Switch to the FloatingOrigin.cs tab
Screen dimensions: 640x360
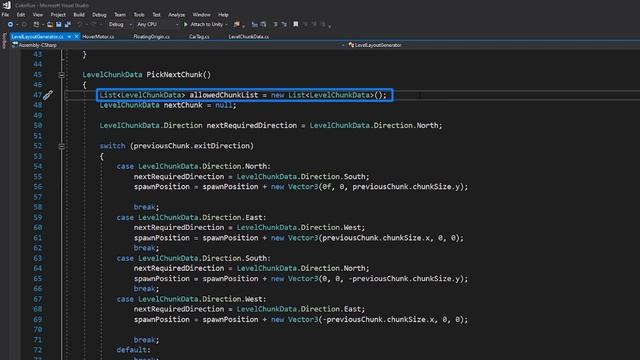click(151, 37)
